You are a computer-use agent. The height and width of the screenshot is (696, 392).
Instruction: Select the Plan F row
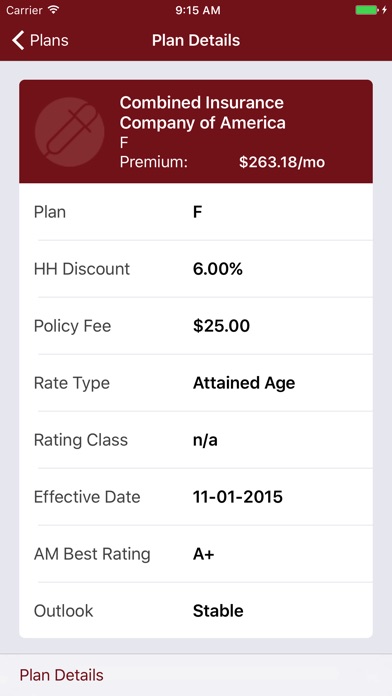coord(196,212)
